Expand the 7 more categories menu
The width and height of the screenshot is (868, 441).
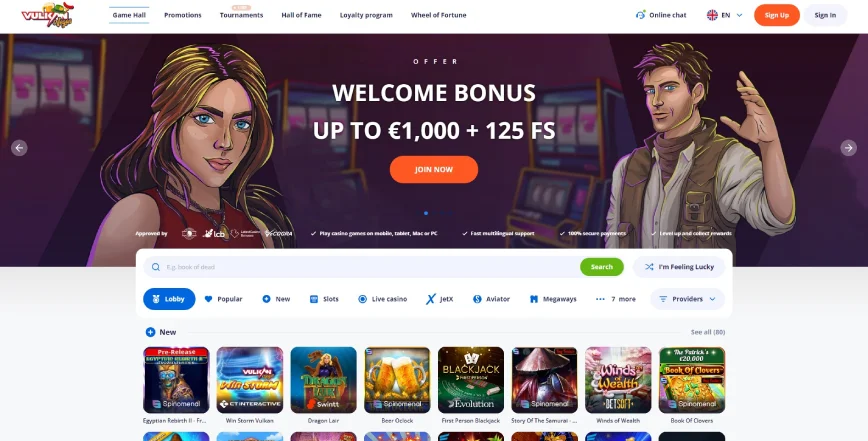pos(616,299)
